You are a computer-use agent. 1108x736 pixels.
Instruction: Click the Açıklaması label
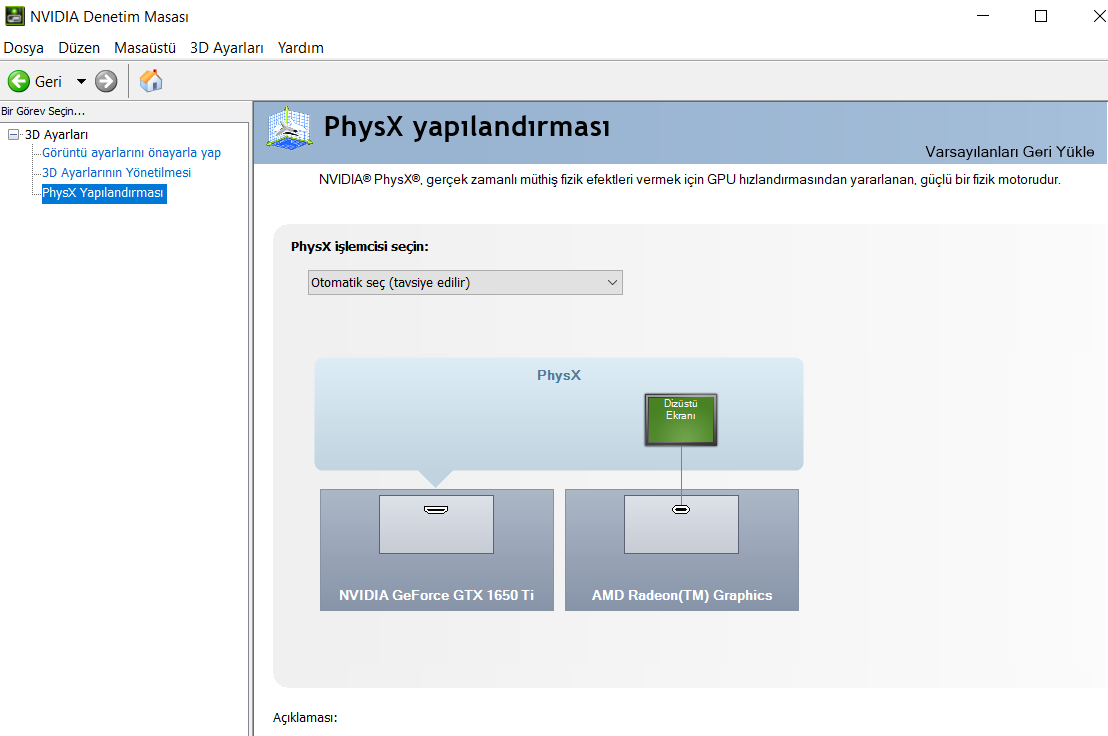point(305,718)
